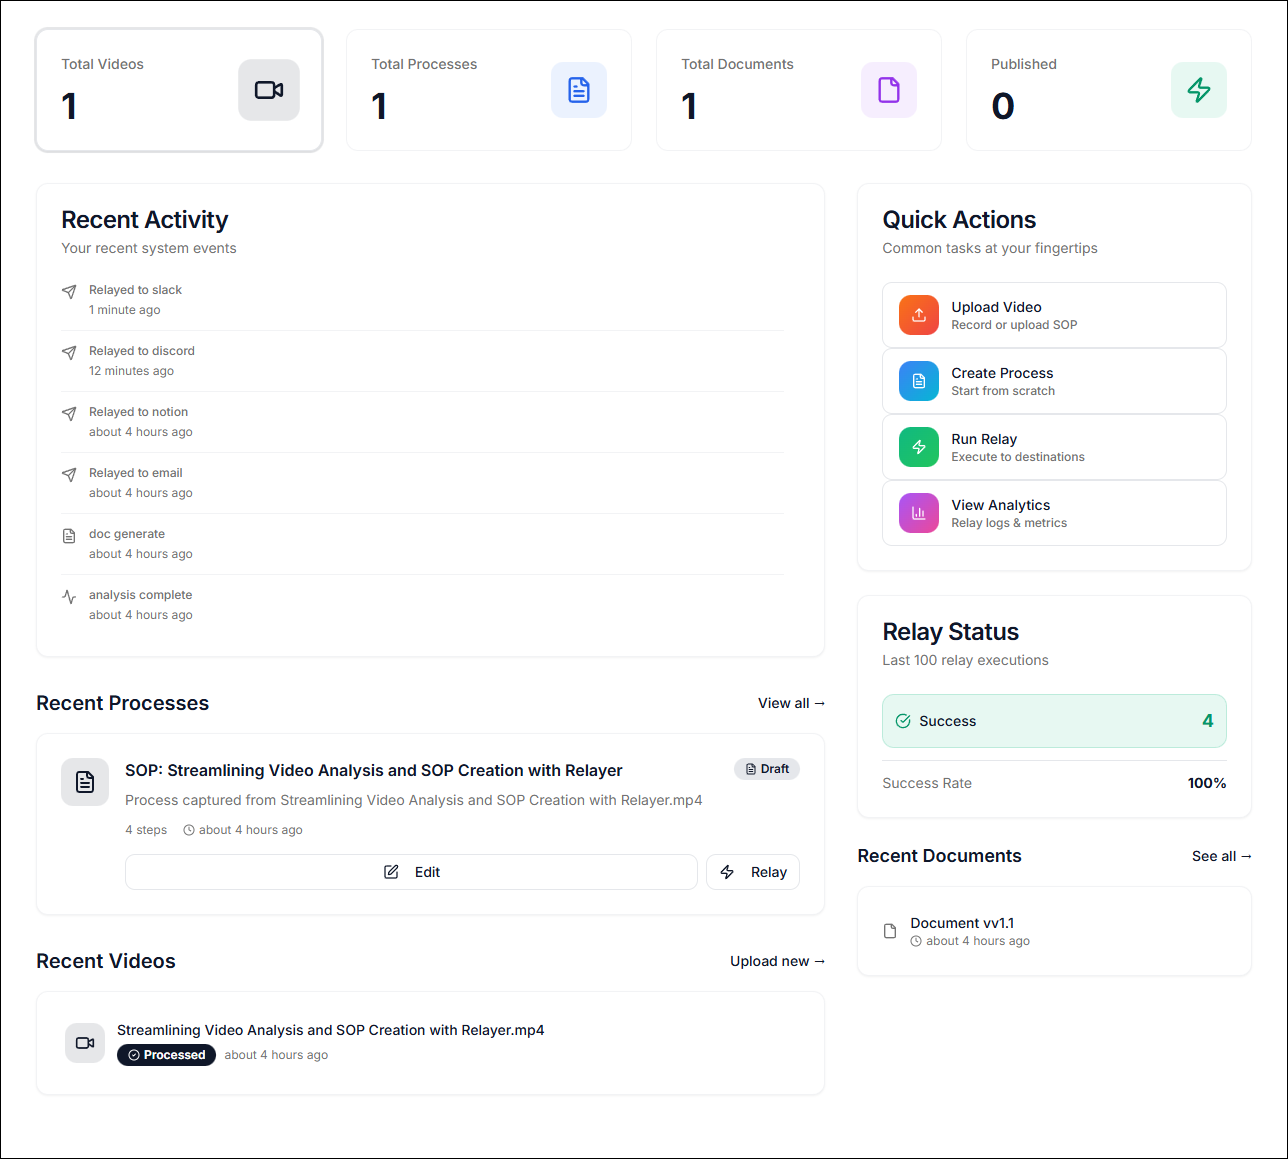The image size is (1288, 1159).
Task: Click the document icon beside doc generate event
Action: (68, 535)
